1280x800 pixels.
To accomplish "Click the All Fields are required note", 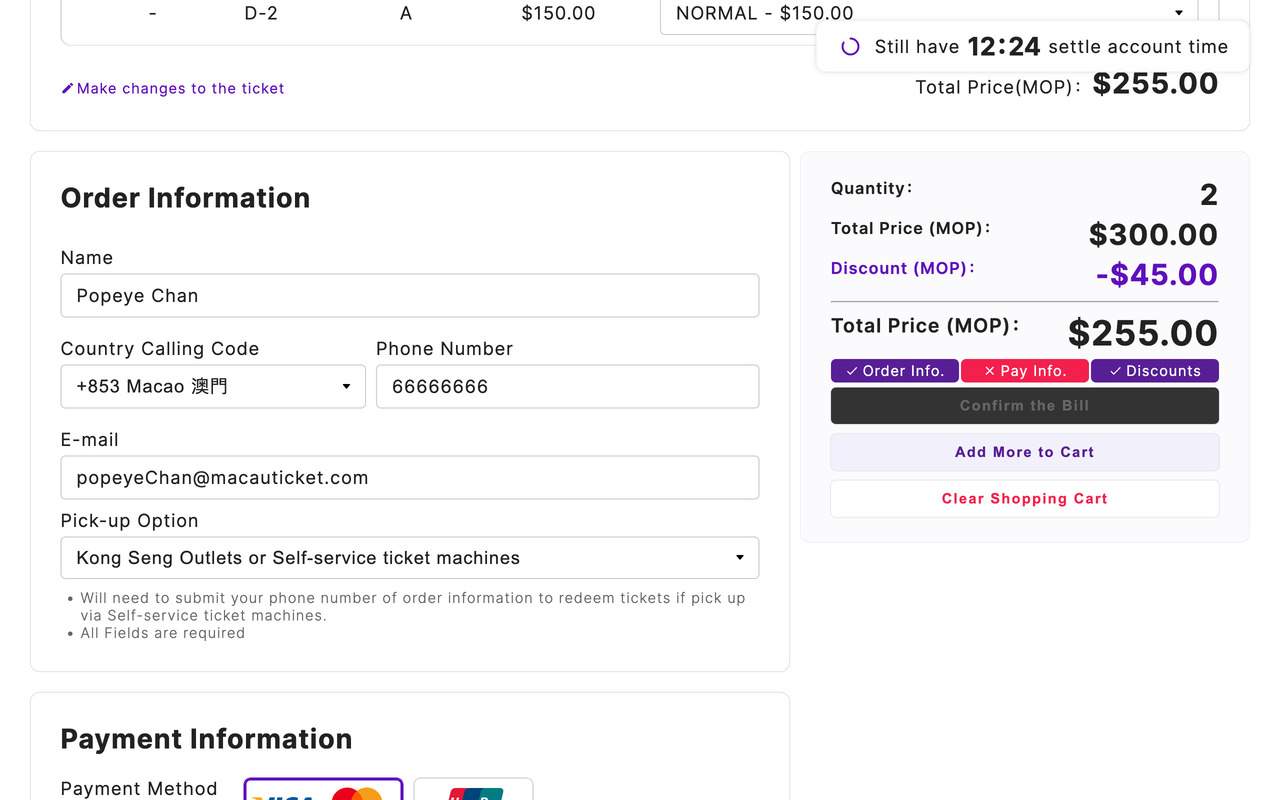I will click(163, 633).
